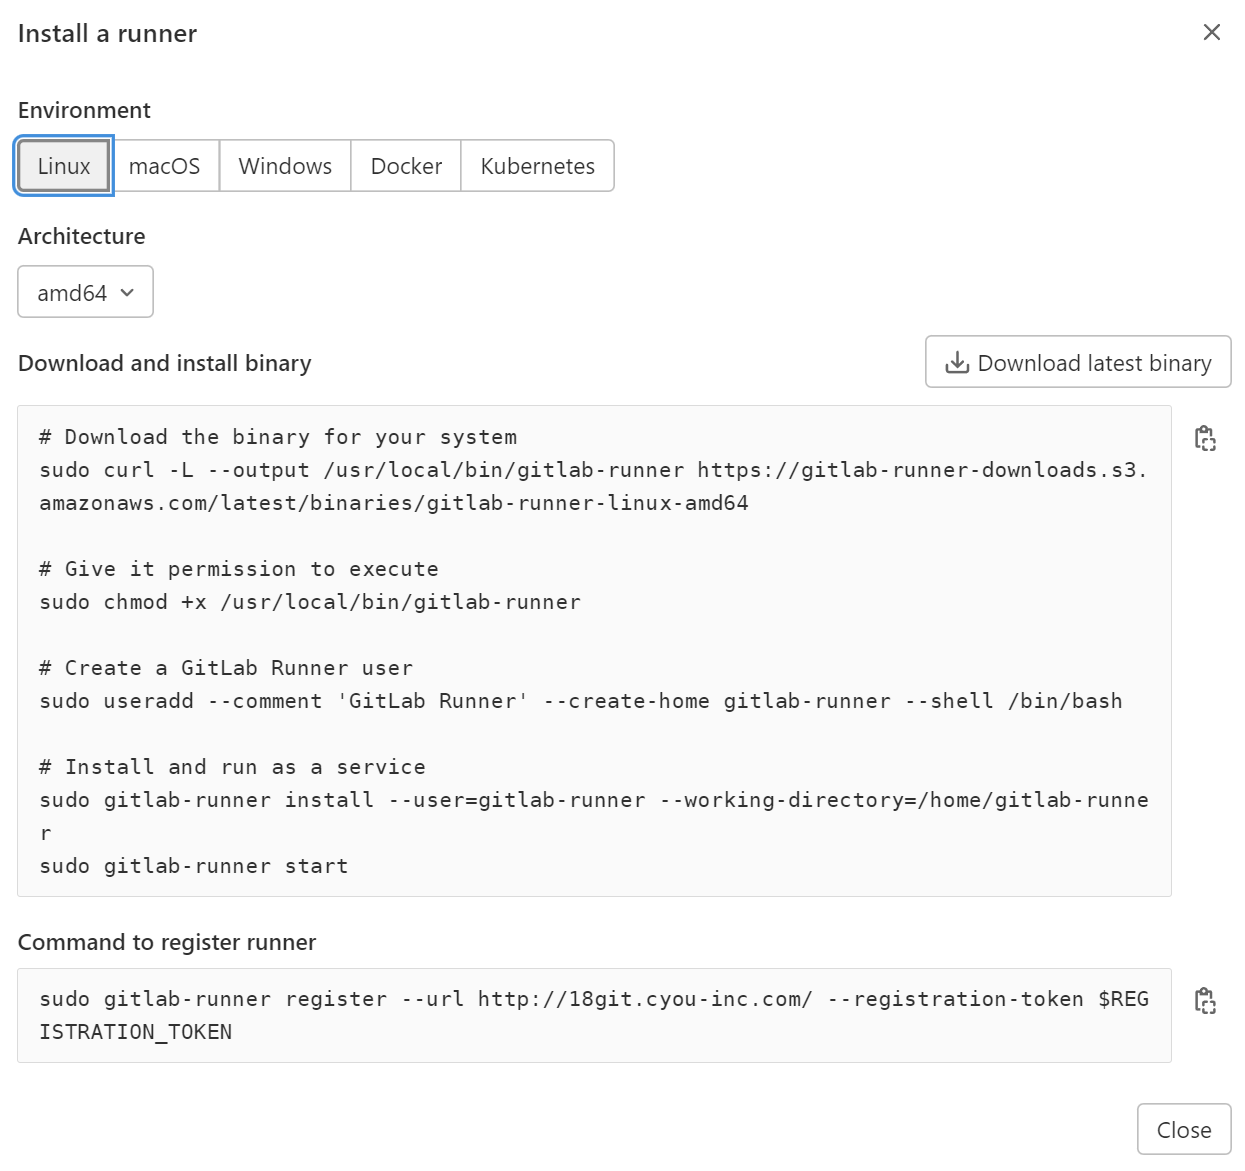Switch to the macOS environment
Image resolution: width=1245 pixels, height=1171 pixels.
pyautogui.click(x=165, y=166)
